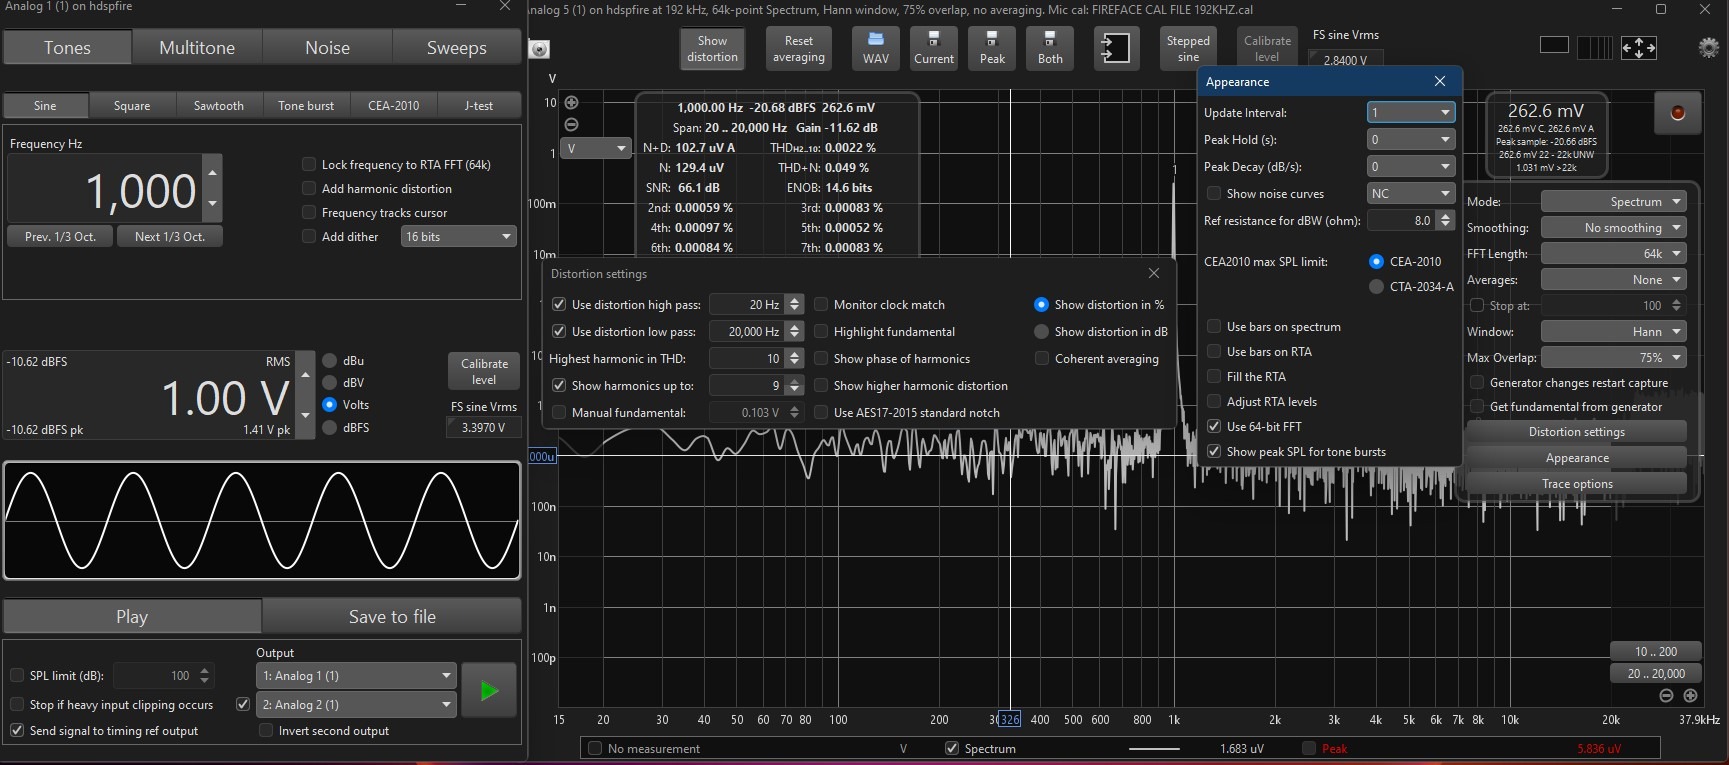Click the Reset averaging button
Viewport: 1729px width, 765px height.
click(799, 48)
